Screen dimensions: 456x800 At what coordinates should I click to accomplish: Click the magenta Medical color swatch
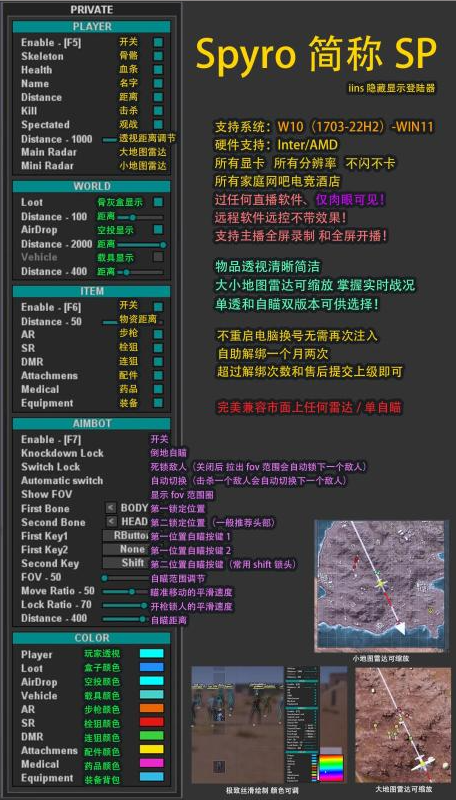(x=151, y=763)
